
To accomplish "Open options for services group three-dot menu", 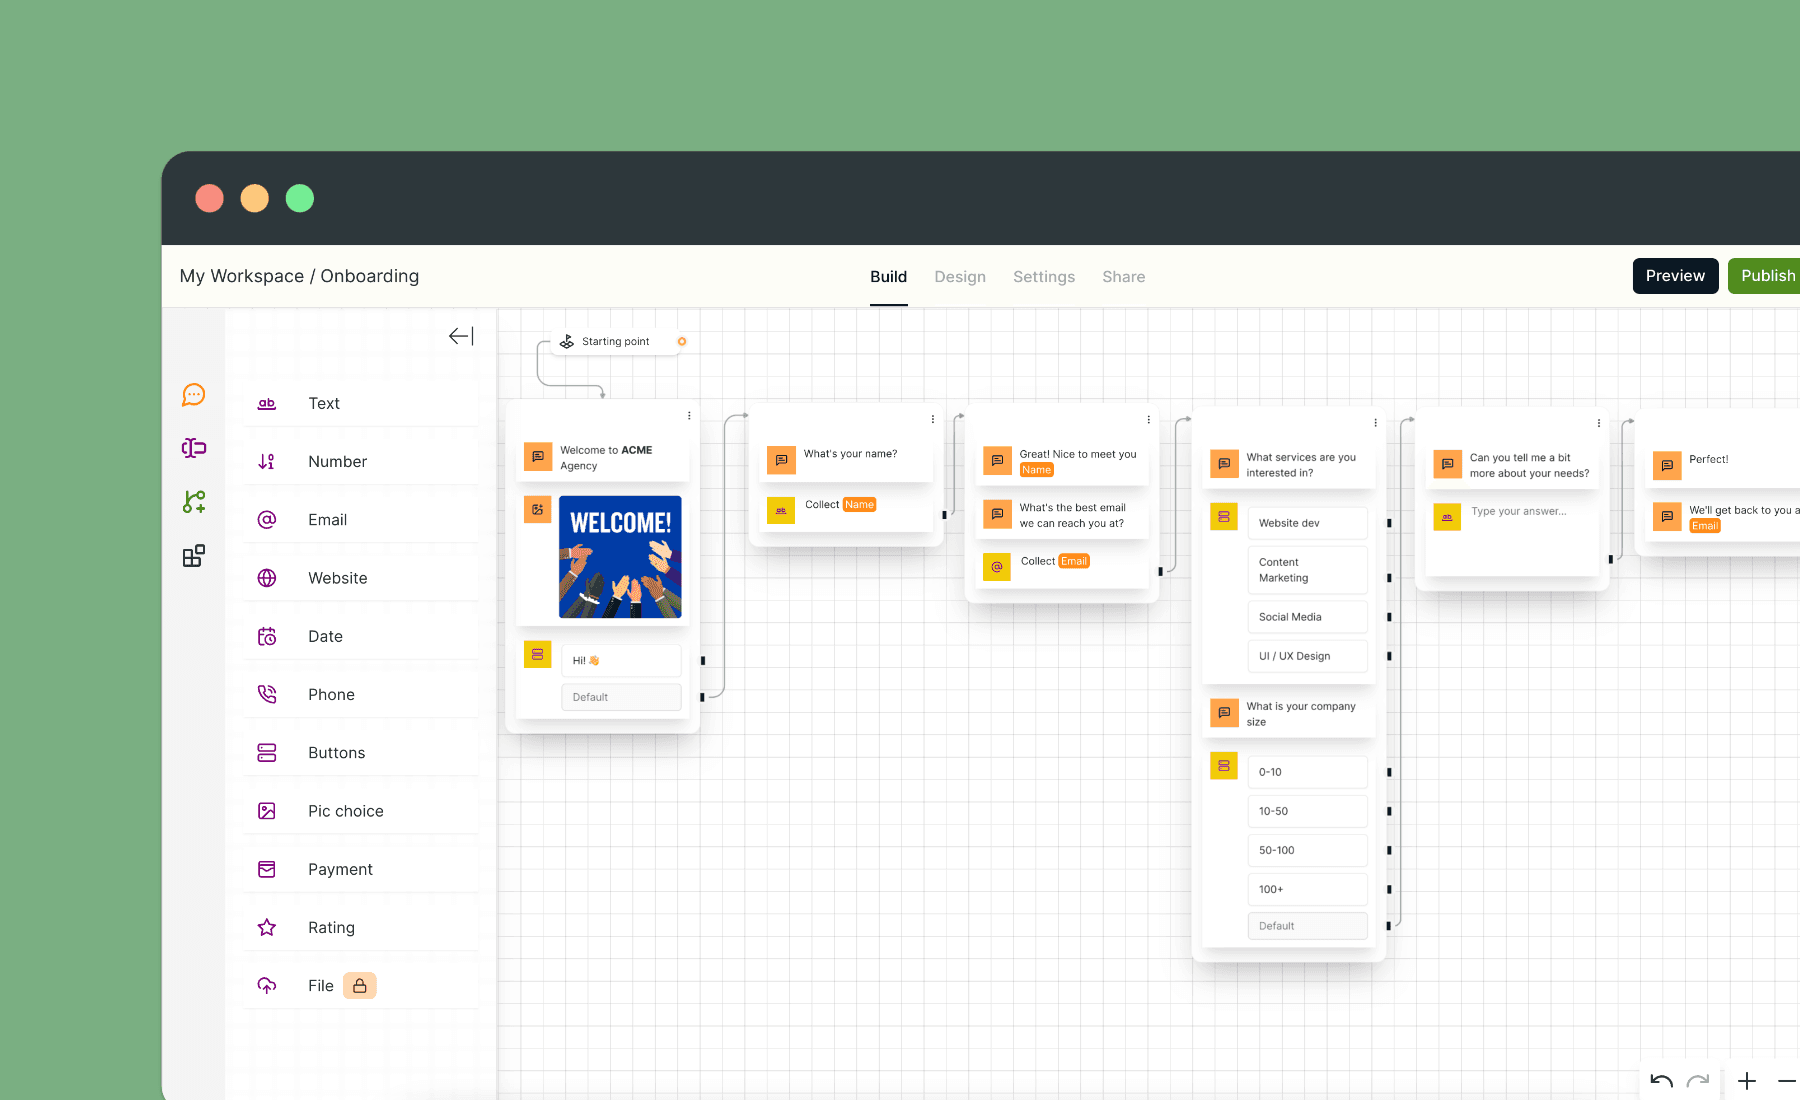I will 1376,423.
